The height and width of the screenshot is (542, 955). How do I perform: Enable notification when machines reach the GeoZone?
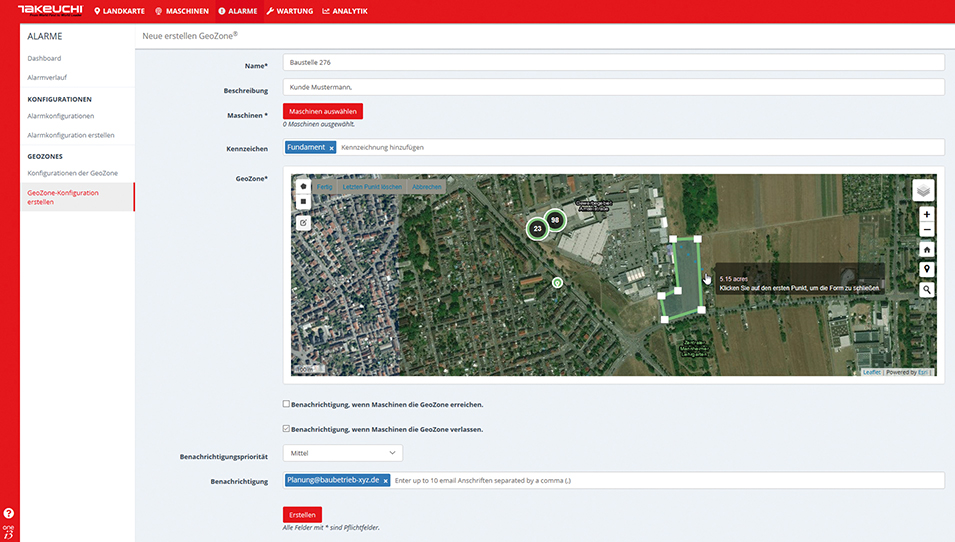coord(287,405)
